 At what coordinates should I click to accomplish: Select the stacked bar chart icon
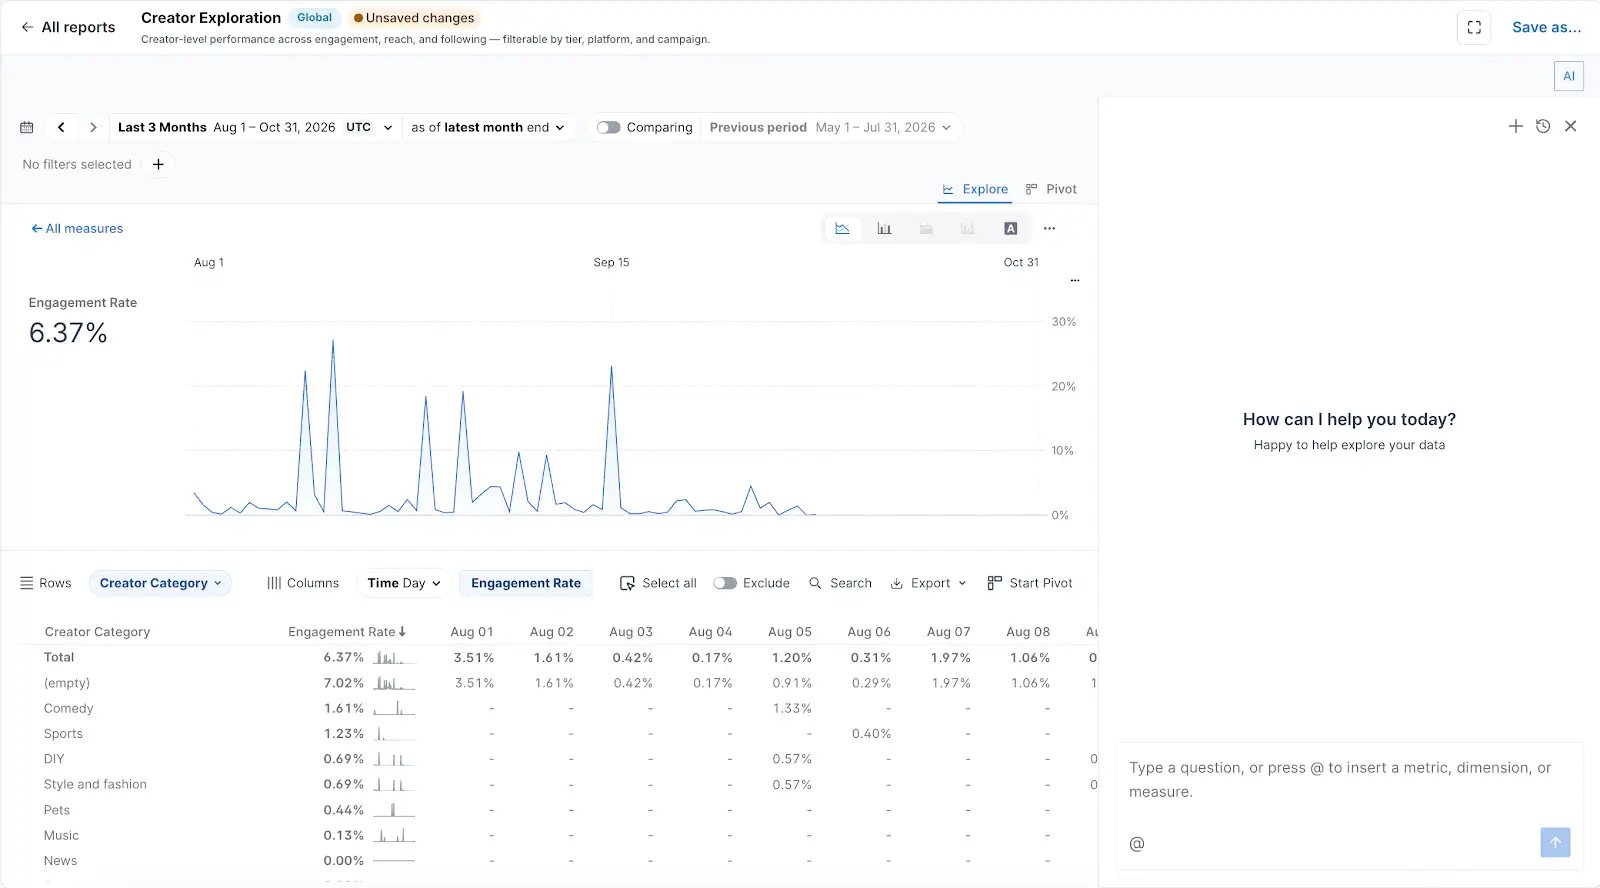point(968,229)
